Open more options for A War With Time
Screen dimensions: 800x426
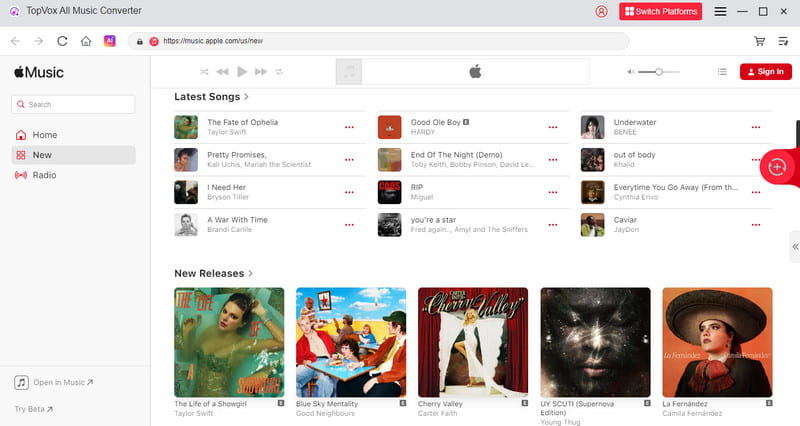pyautogui.click(x=349, y=225)
